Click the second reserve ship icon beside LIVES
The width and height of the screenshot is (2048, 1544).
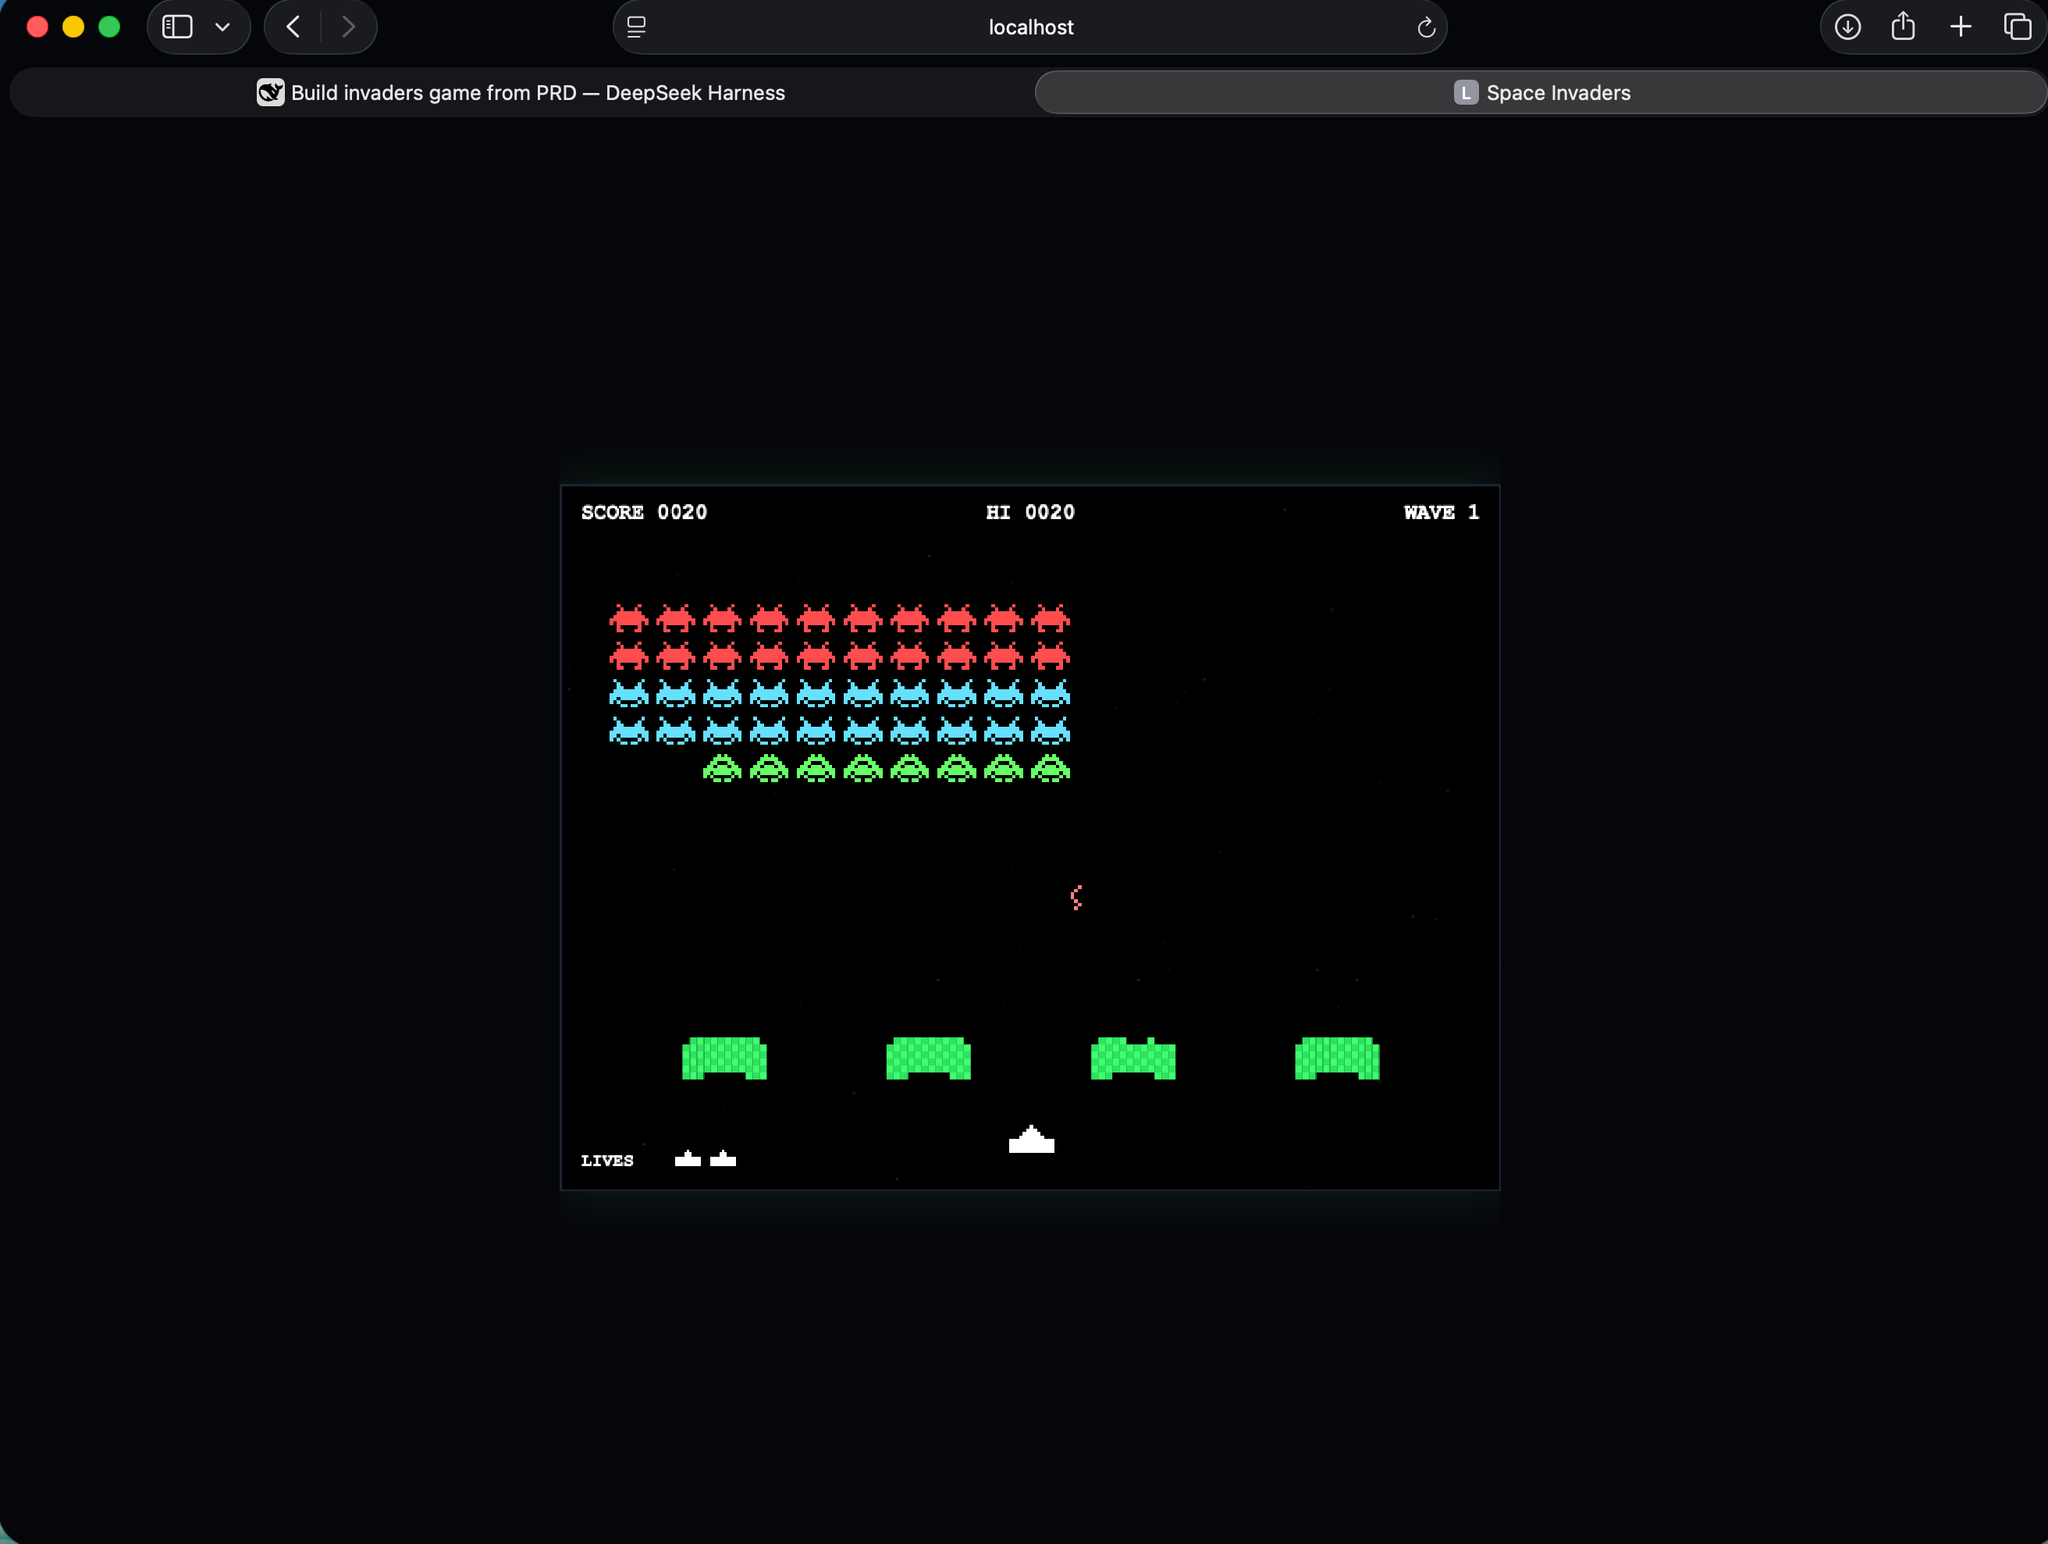coord(723,1159)
